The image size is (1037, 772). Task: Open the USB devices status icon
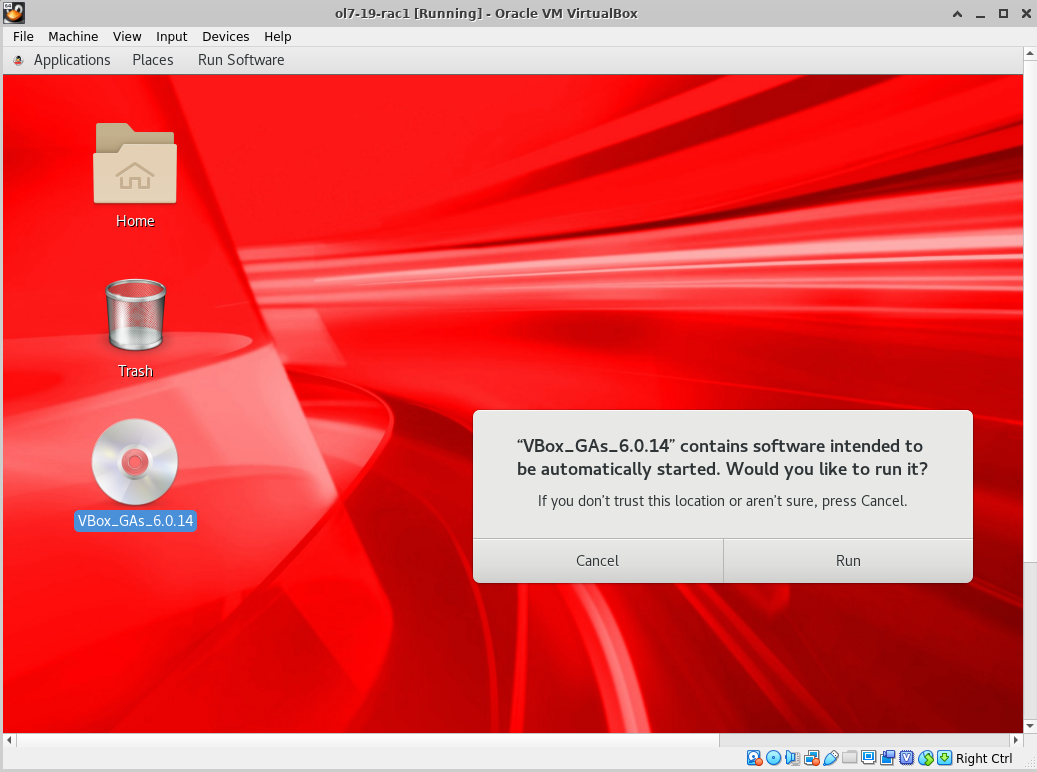pyautogui.click(x=831, y=758)
